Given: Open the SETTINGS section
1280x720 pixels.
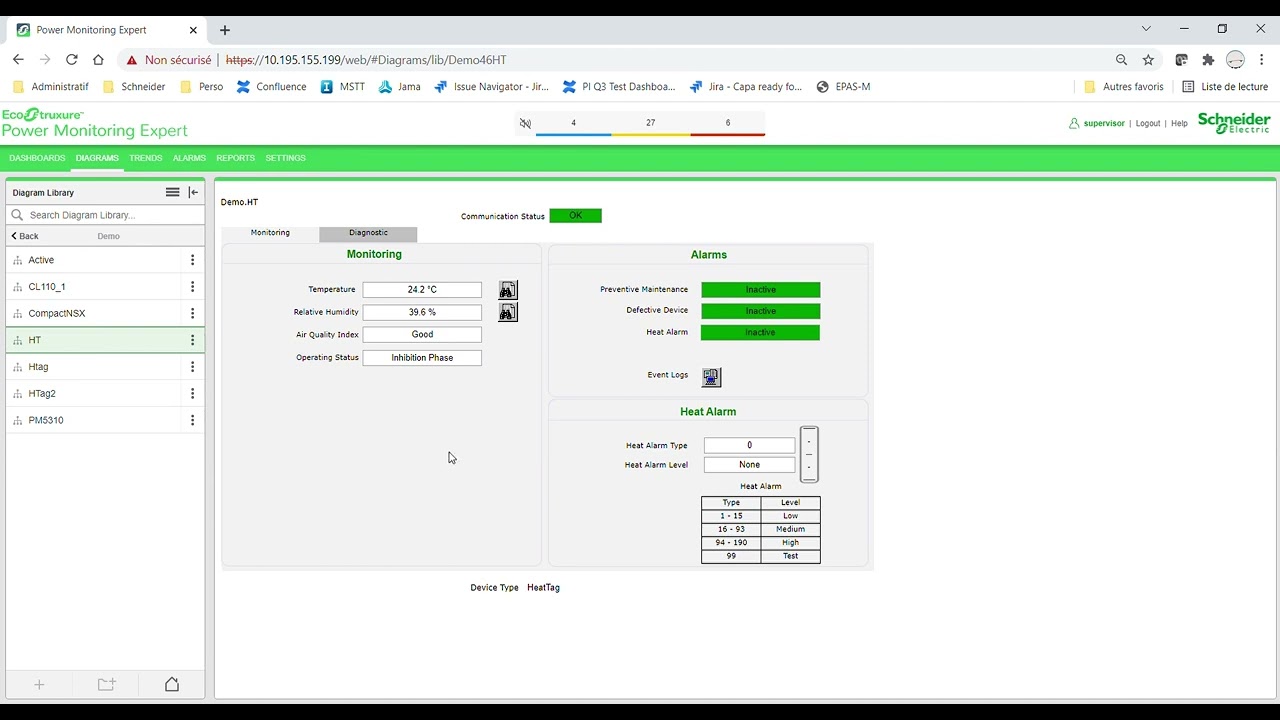Looking at the screenshot, I should pos(286,158).
